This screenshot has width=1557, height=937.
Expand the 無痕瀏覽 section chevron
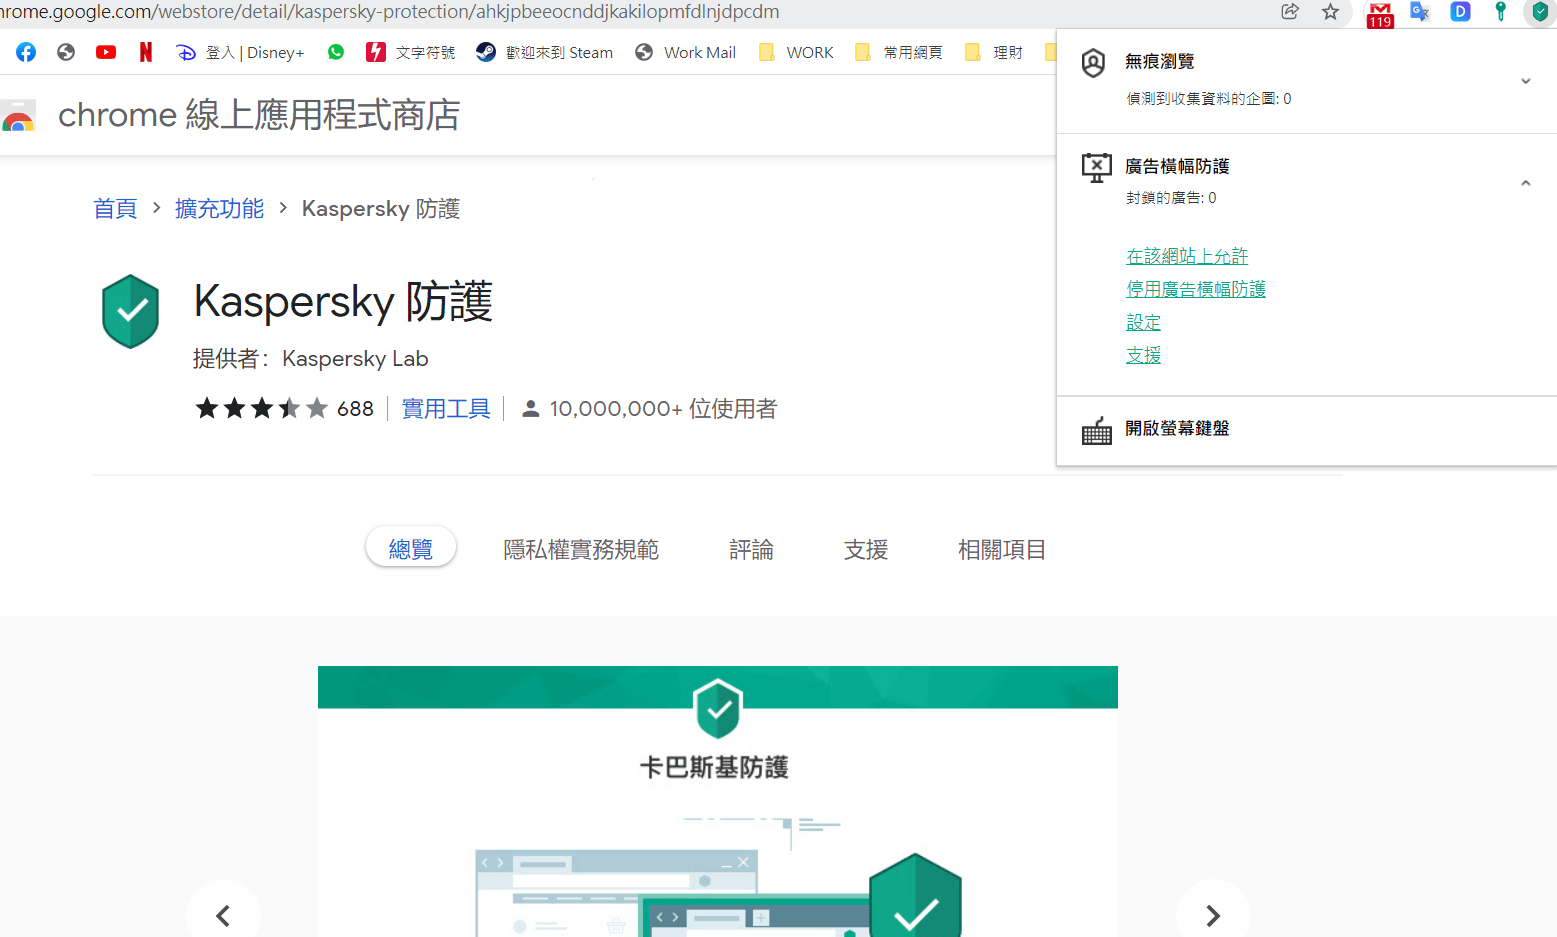1525,81
